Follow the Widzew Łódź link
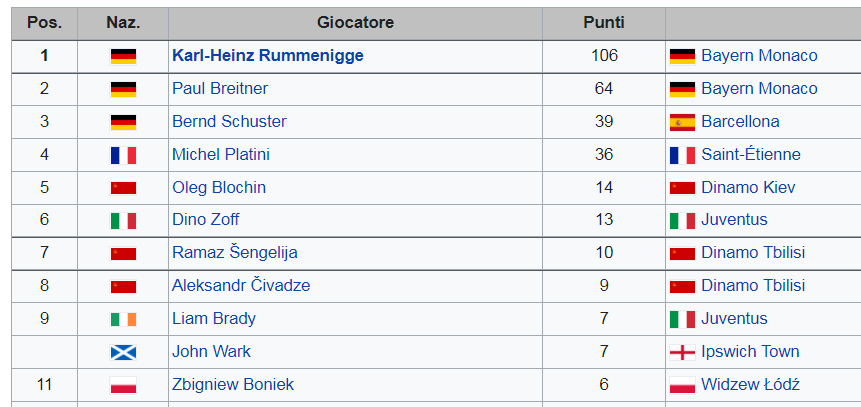Screen dimensions: 861x407 point(750,384)
